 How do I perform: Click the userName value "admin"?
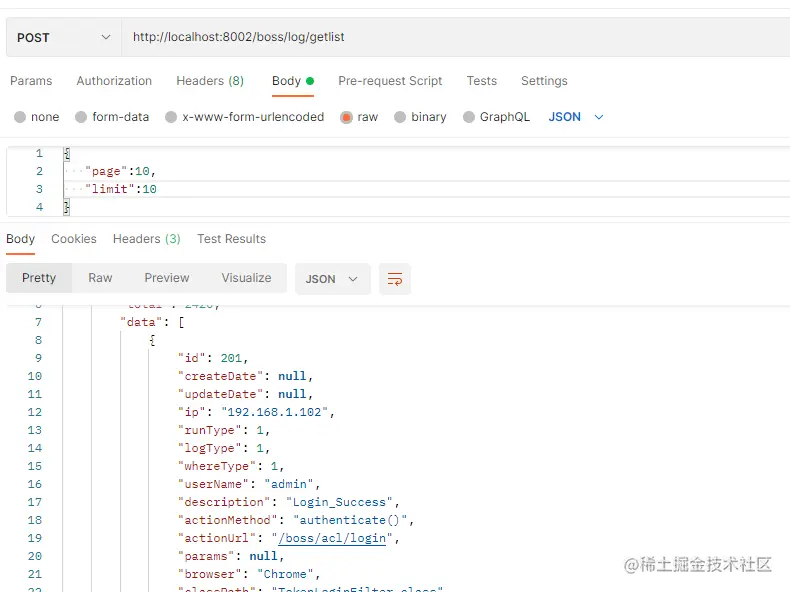(x=289, y=484)
